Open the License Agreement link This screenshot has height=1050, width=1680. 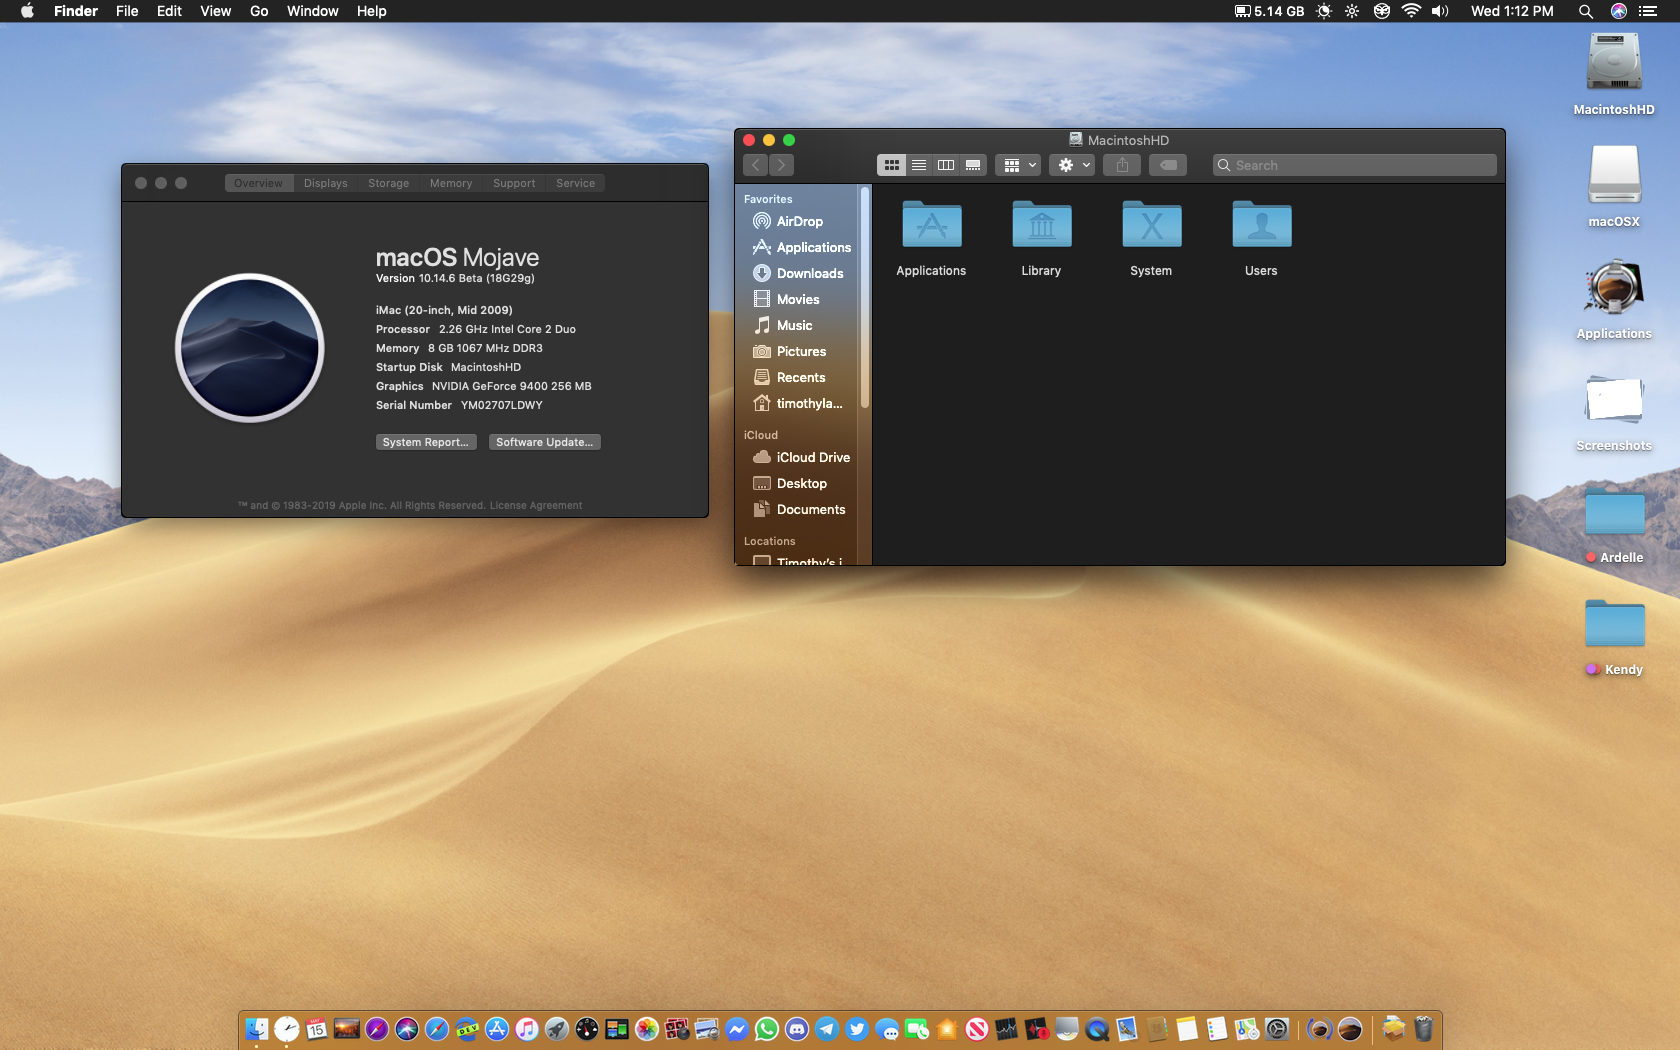pos(536,505)
